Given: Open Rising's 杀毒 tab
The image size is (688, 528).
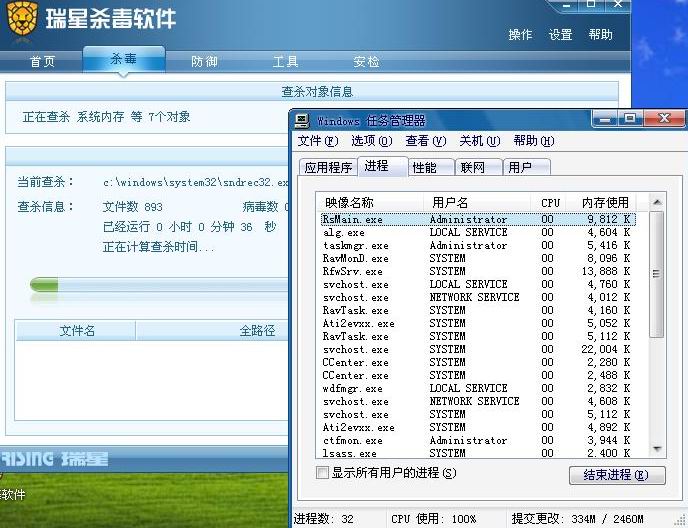Looking at the screenshot, I should [124, 59].
